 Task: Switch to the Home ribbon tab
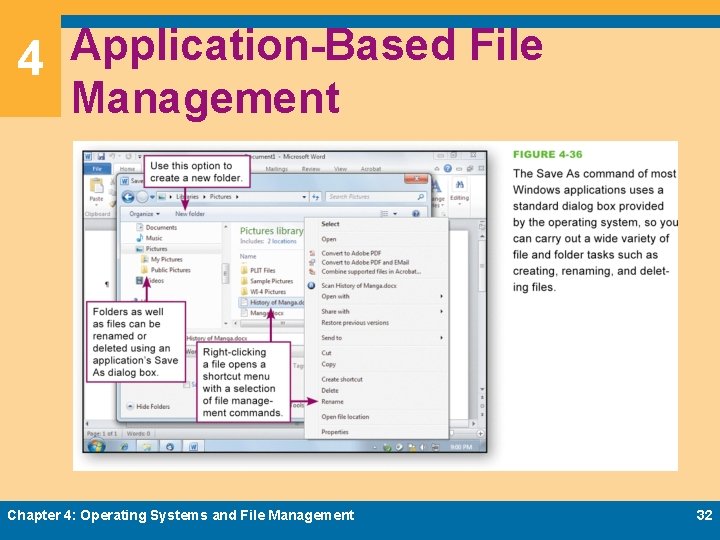(127, 169)
